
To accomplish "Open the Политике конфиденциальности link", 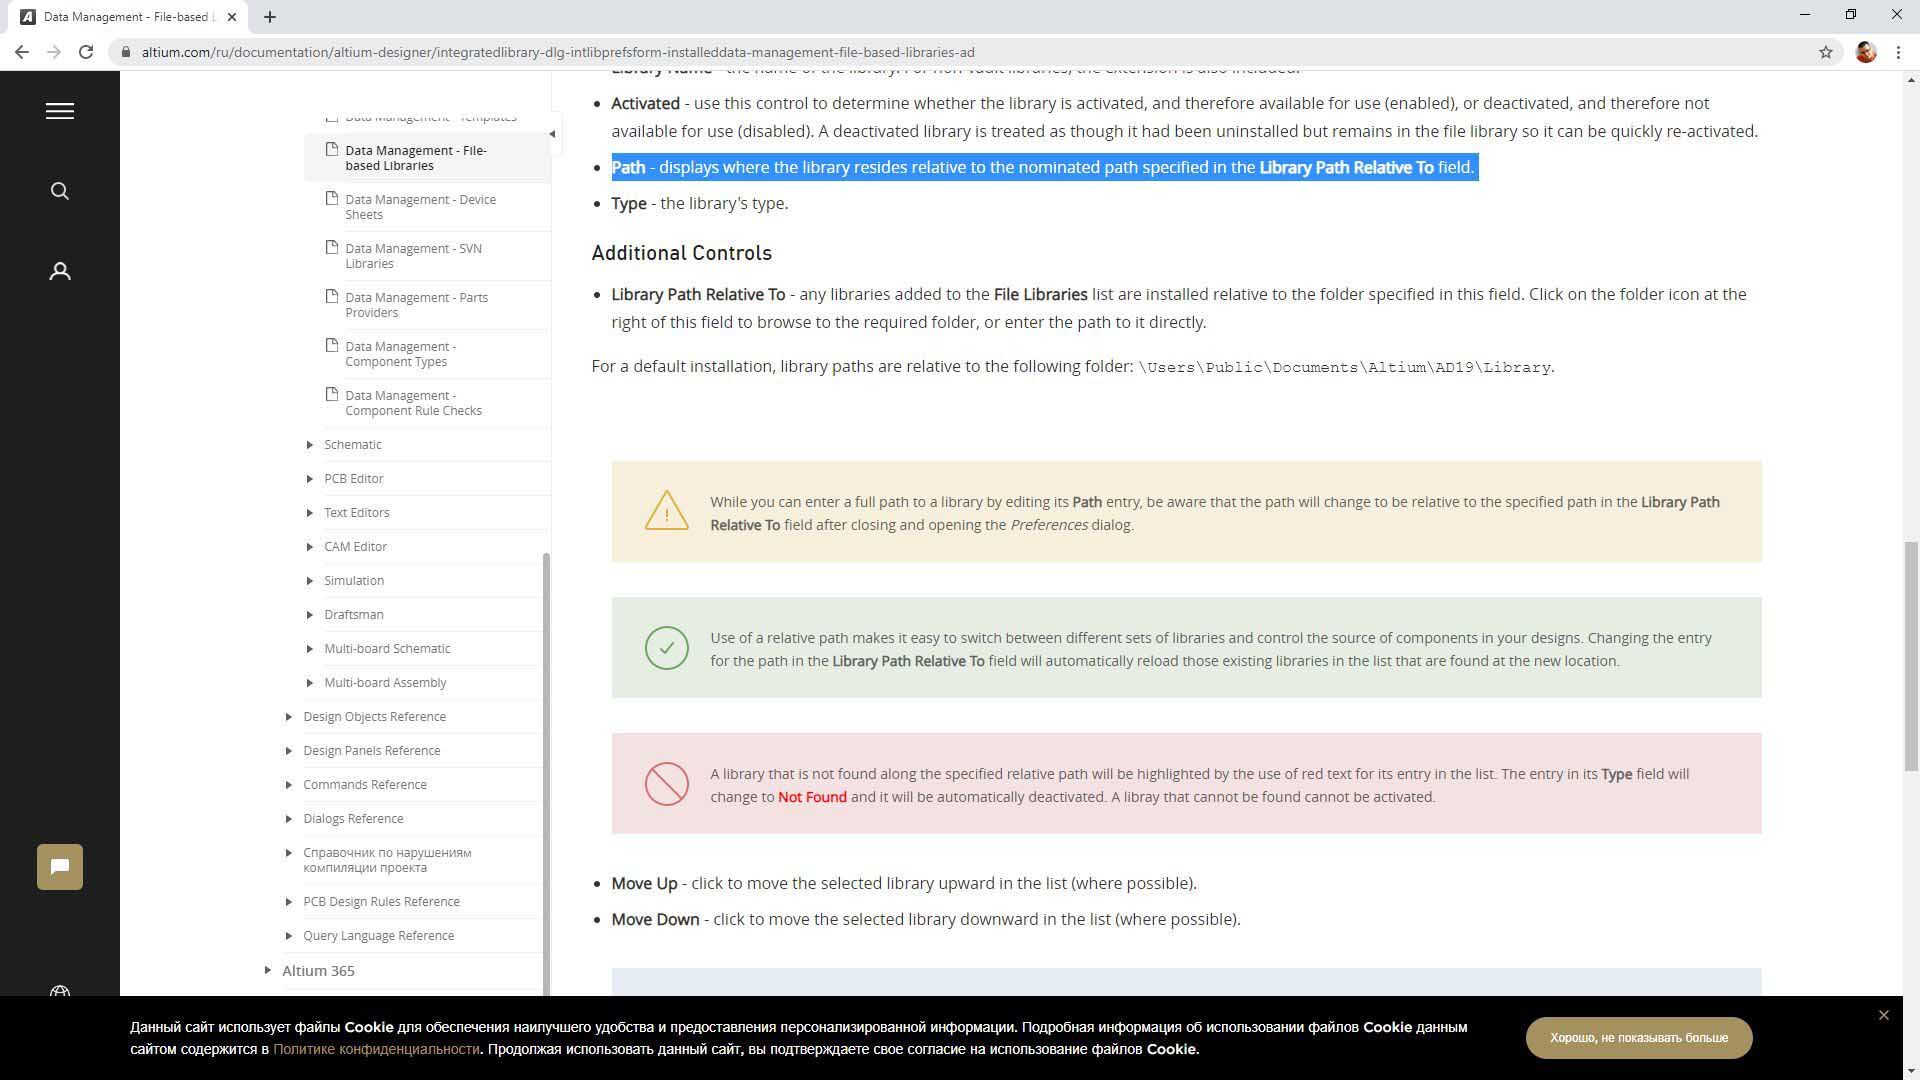I will click(x=376, y=1049).
